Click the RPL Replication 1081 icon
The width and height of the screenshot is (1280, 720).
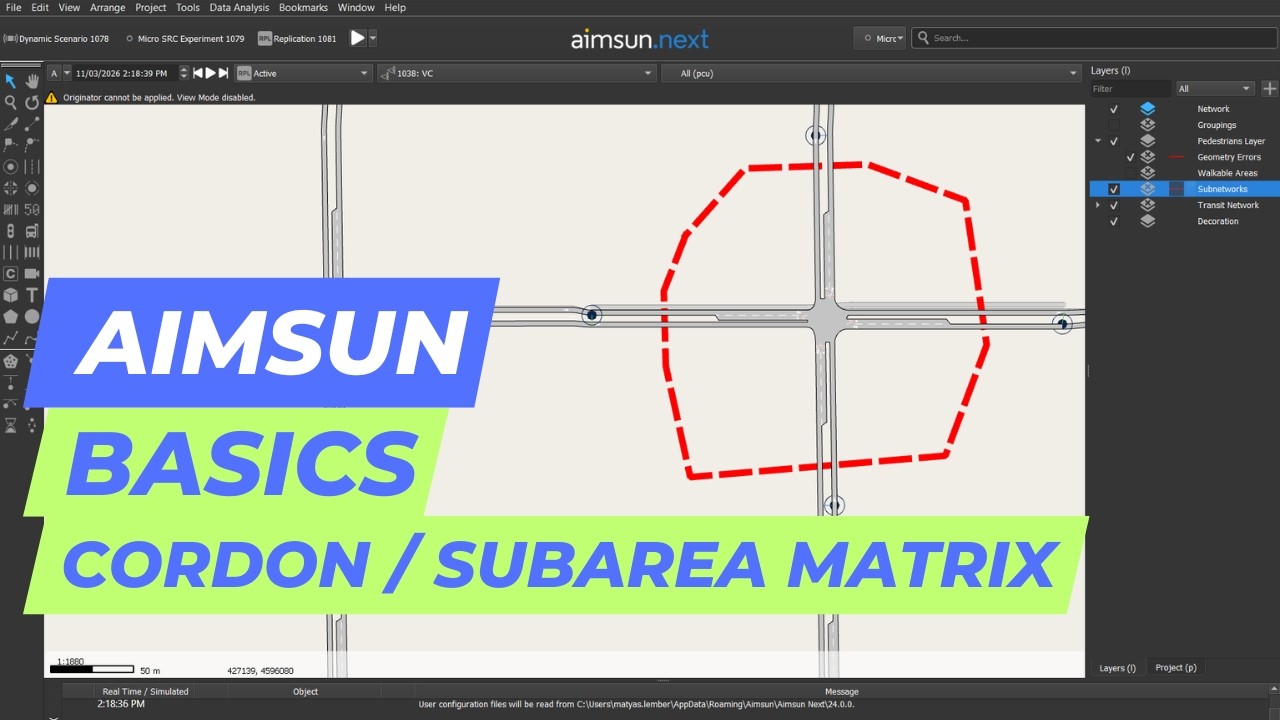tap(265, 38)
